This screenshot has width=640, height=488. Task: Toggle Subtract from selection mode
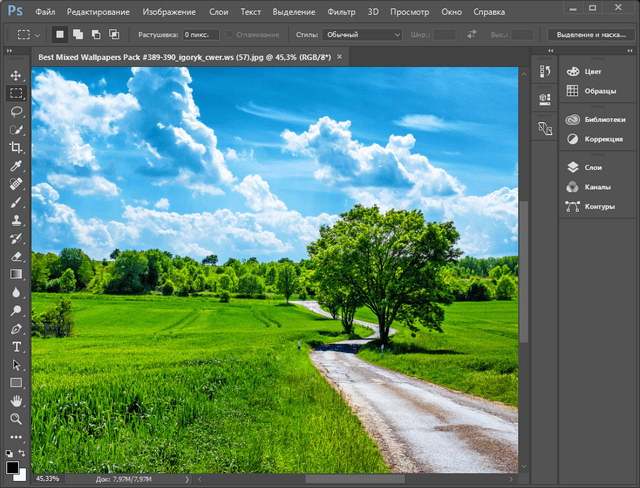pyautogui.click(x=96, y=34)
